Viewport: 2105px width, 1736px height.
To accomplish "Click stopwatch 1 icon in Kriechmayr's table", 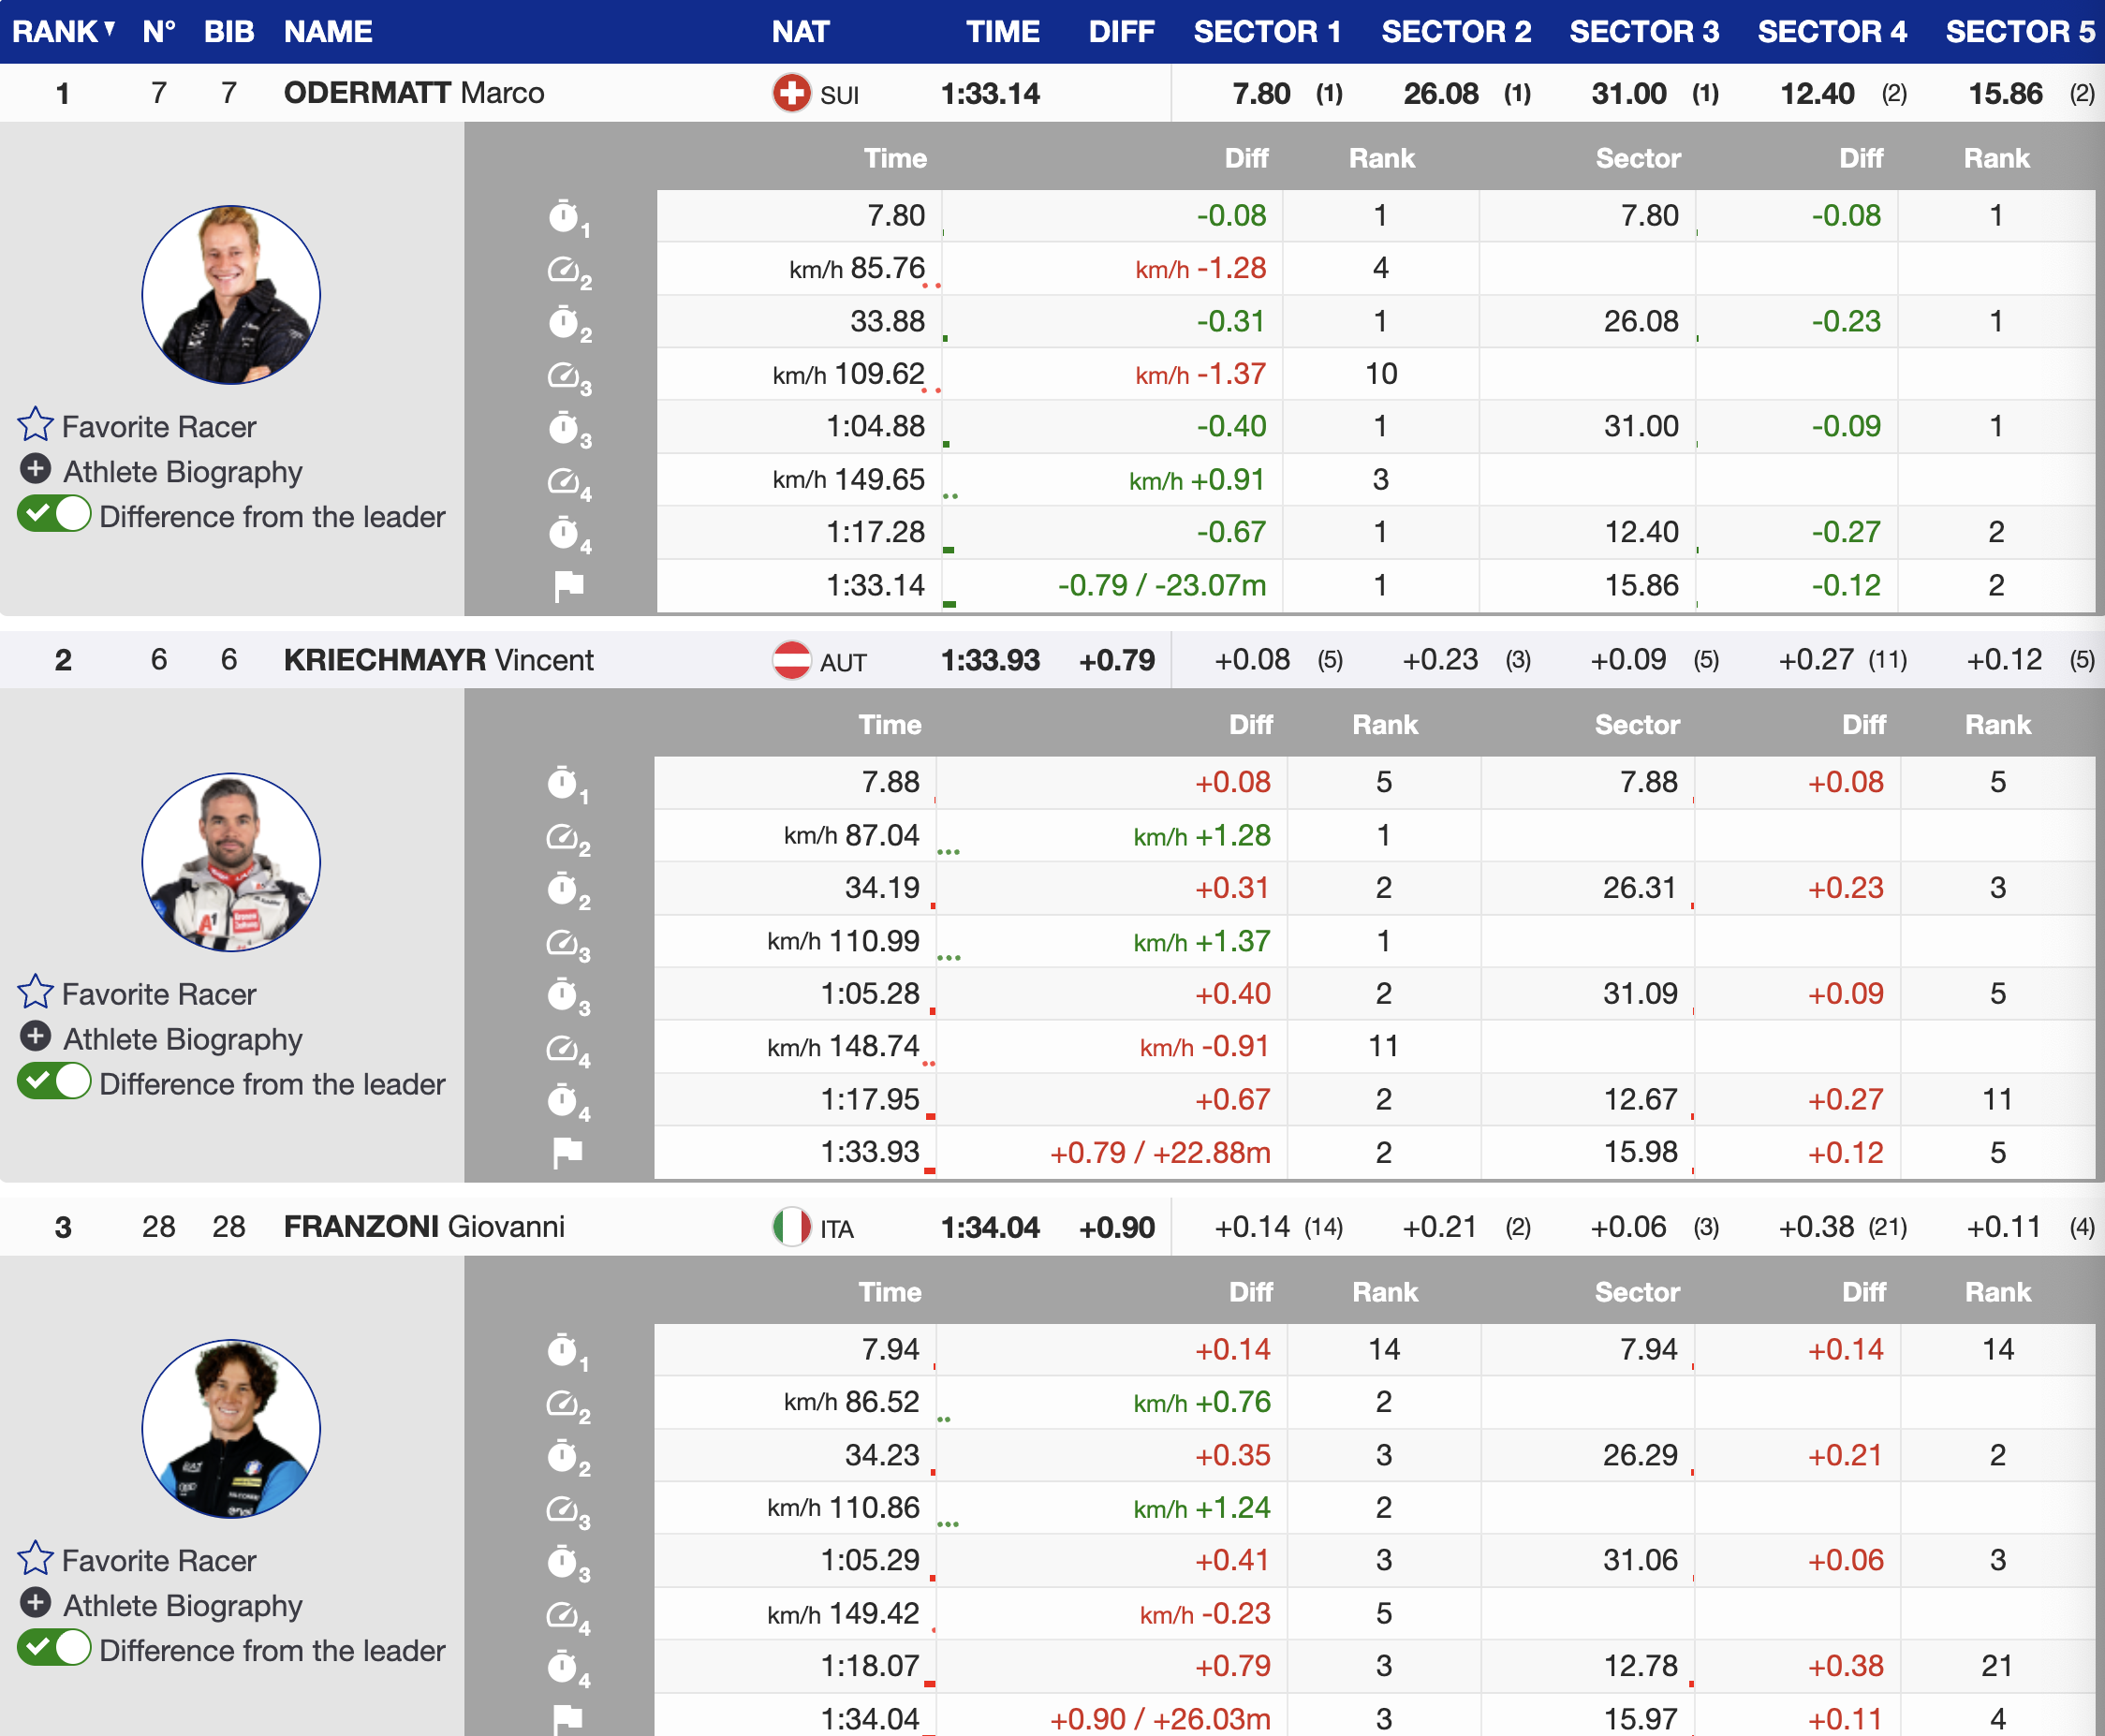I will (x=564, y=783).
